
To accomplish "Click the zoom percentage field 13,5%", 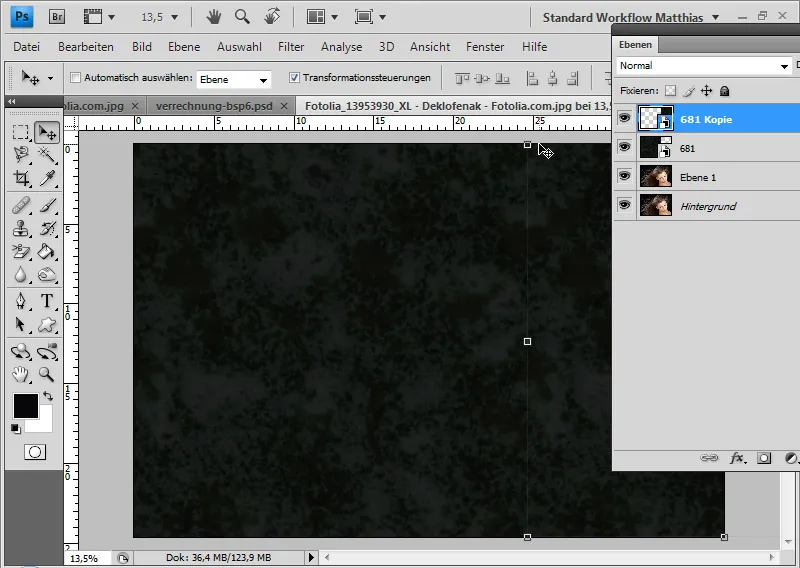I will 84,558.
